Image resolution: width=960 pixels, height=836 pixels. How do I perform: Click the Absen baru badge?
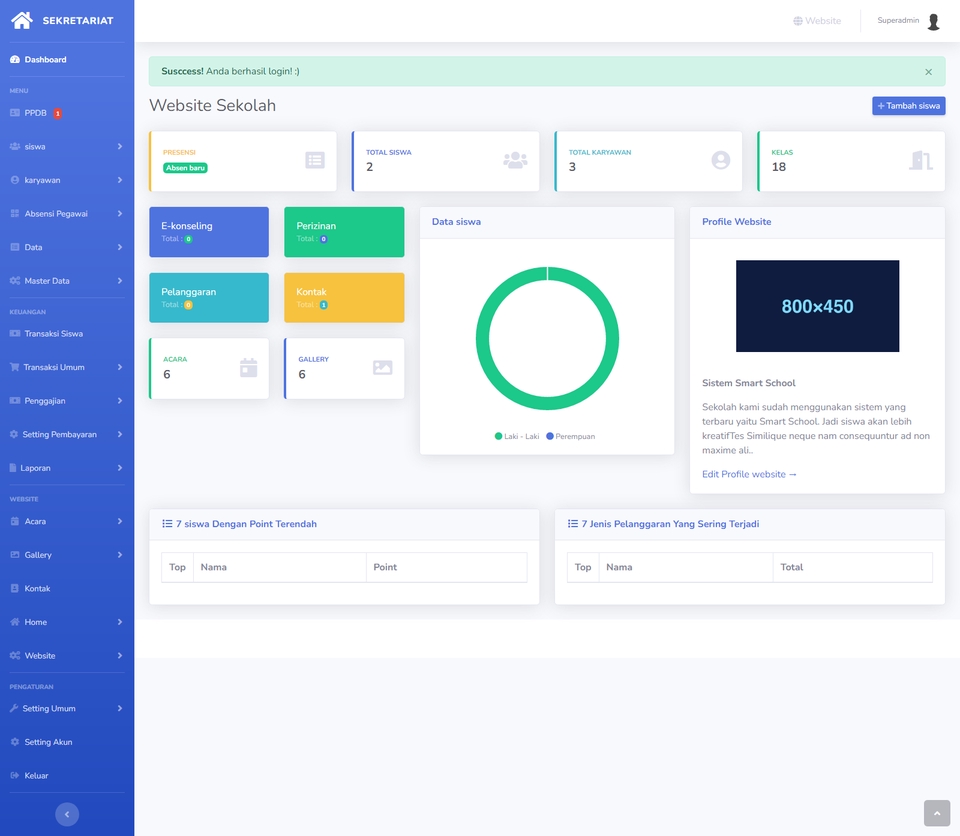[186, 168]
